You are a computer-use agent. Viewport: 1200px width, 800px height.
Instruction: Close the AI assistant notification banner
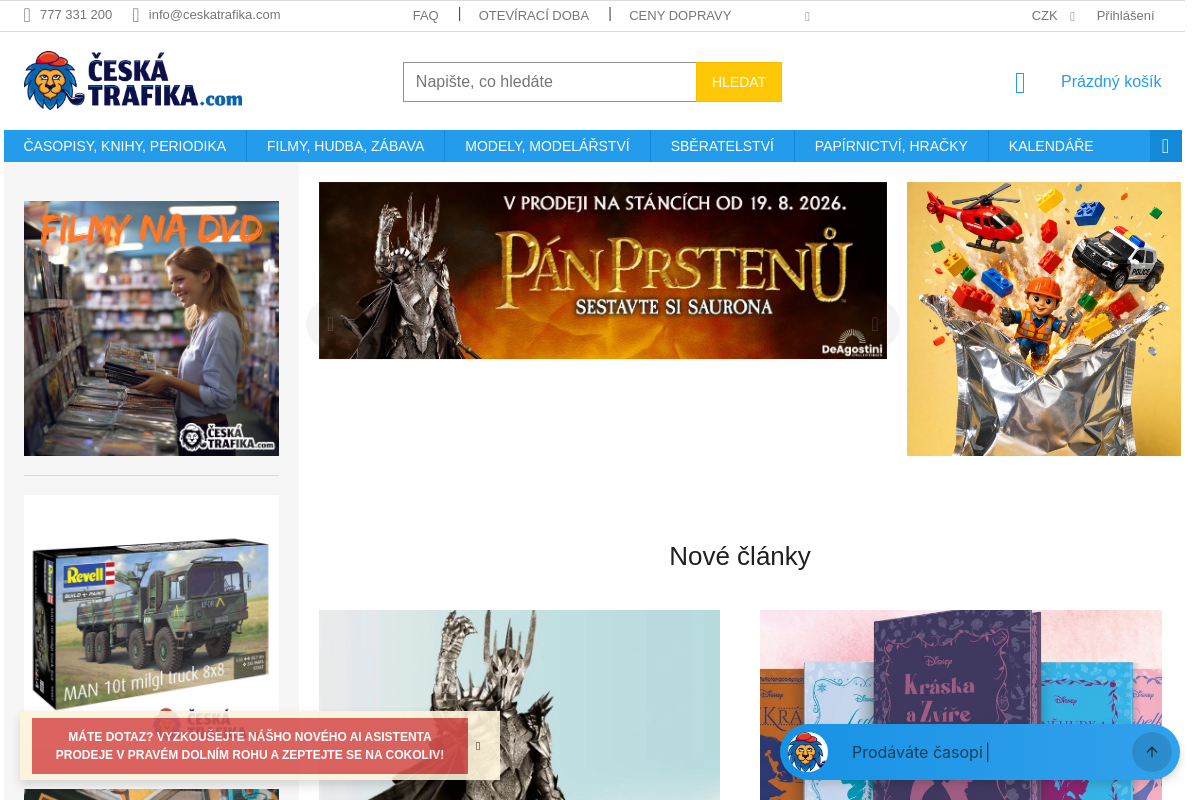pyautogui.click(x=478, y=746)
